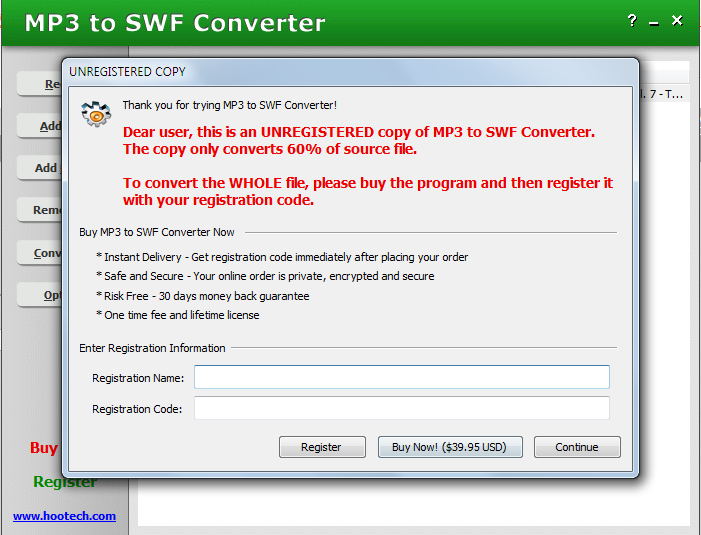Click the partially hidden Opt... sidebar button
This screenshot has width=701, height=535.
pos(45,295)
